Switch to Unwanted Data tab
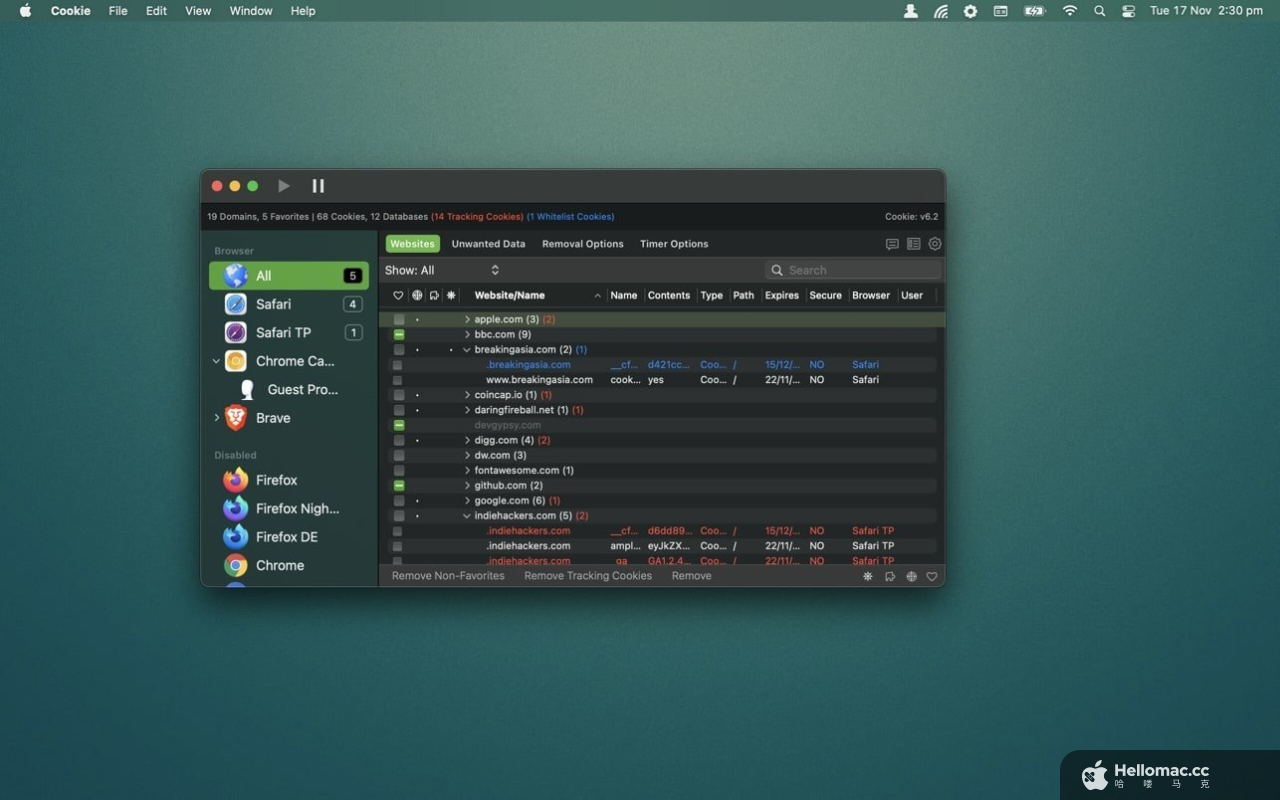 [x=488, y=244]
